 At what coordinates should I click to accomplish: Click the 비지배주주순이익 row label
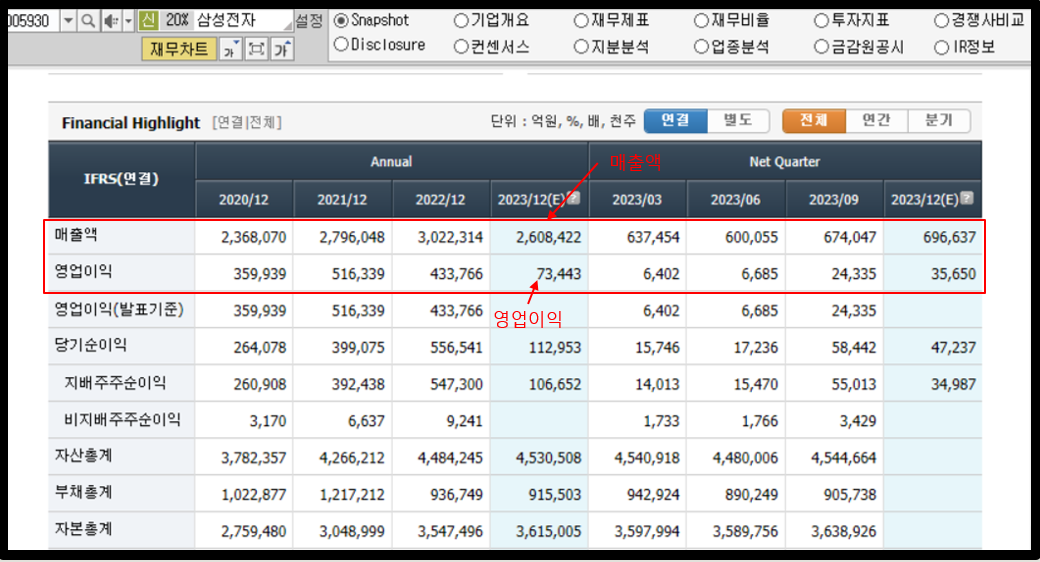pyautogui.click(x=122, y=419)
